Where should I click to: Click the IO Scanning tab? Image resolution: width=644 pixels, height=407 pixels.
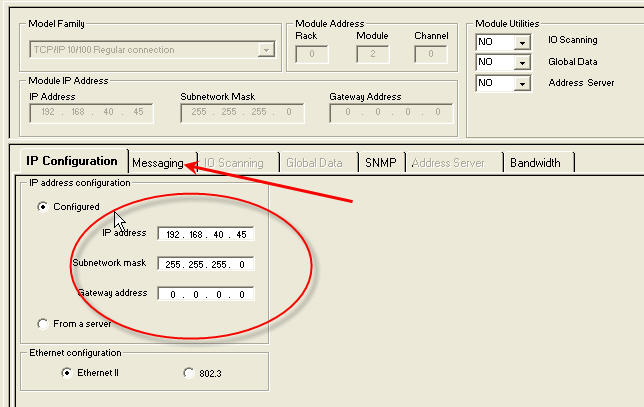(234, 163)
